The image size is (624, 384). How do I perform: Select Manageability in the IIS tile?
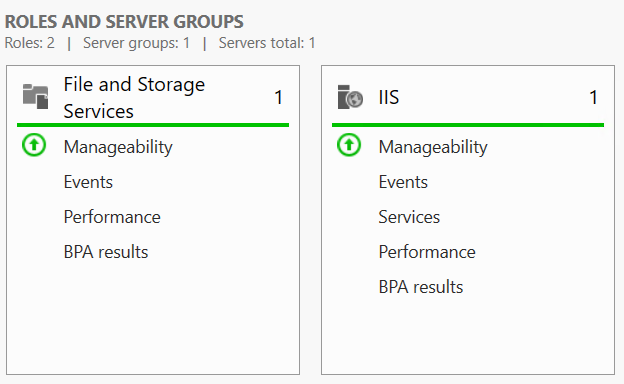click(x=433, y=148)
